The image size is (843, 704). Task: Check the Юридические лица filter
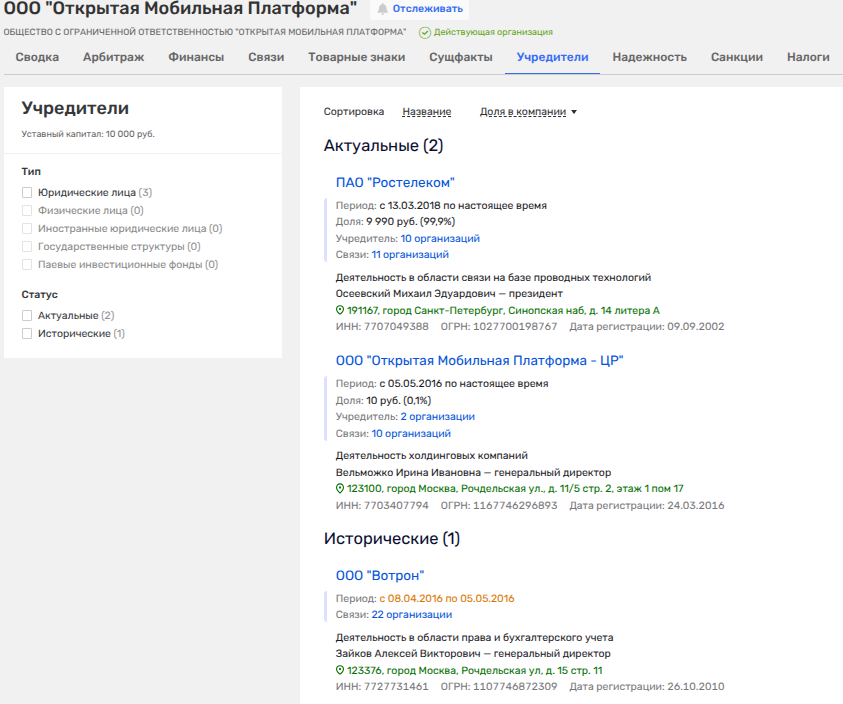click(28, 193)
